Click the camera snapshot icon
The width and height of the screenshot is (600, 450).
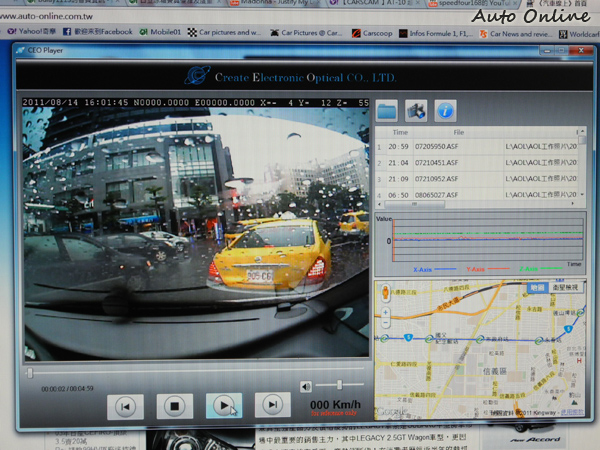[416, 111]
